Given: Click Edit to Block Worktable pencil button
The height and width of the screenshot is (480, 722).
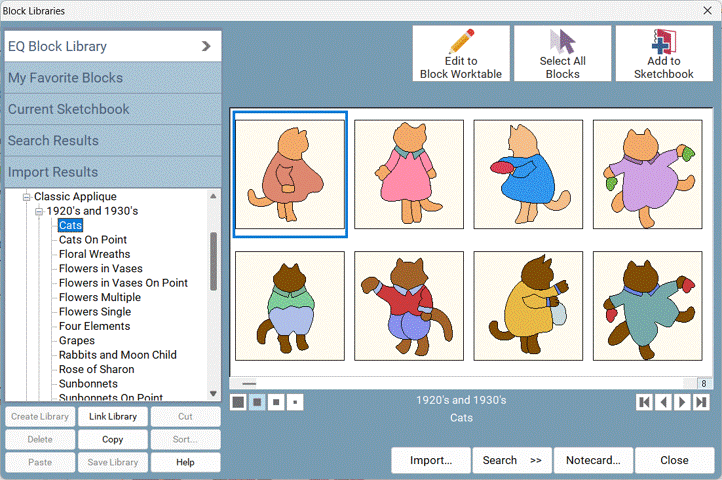Looking at the screenshot, I should pyautogui.click(x=461, y=54).
